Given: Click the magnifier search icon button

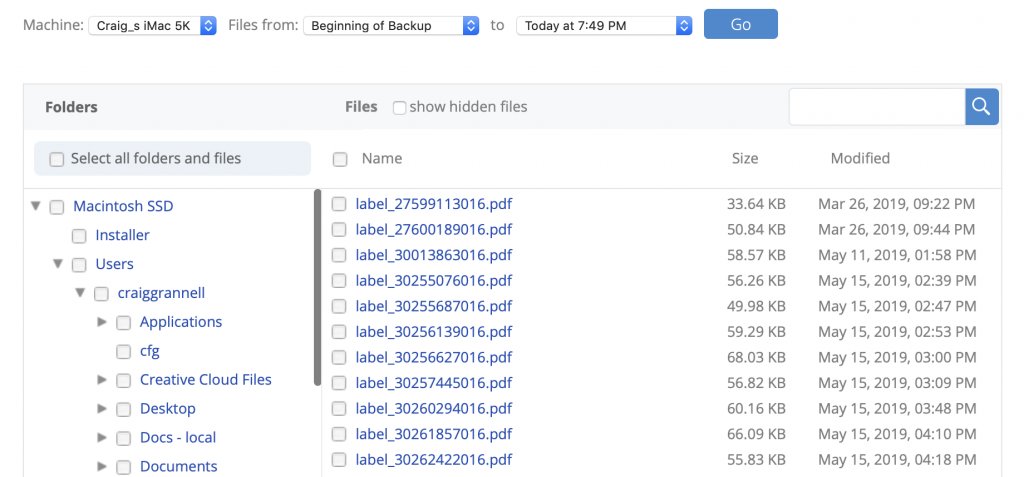Looking at the screenshot, I should pyautogui.click(x=982, y=107).
